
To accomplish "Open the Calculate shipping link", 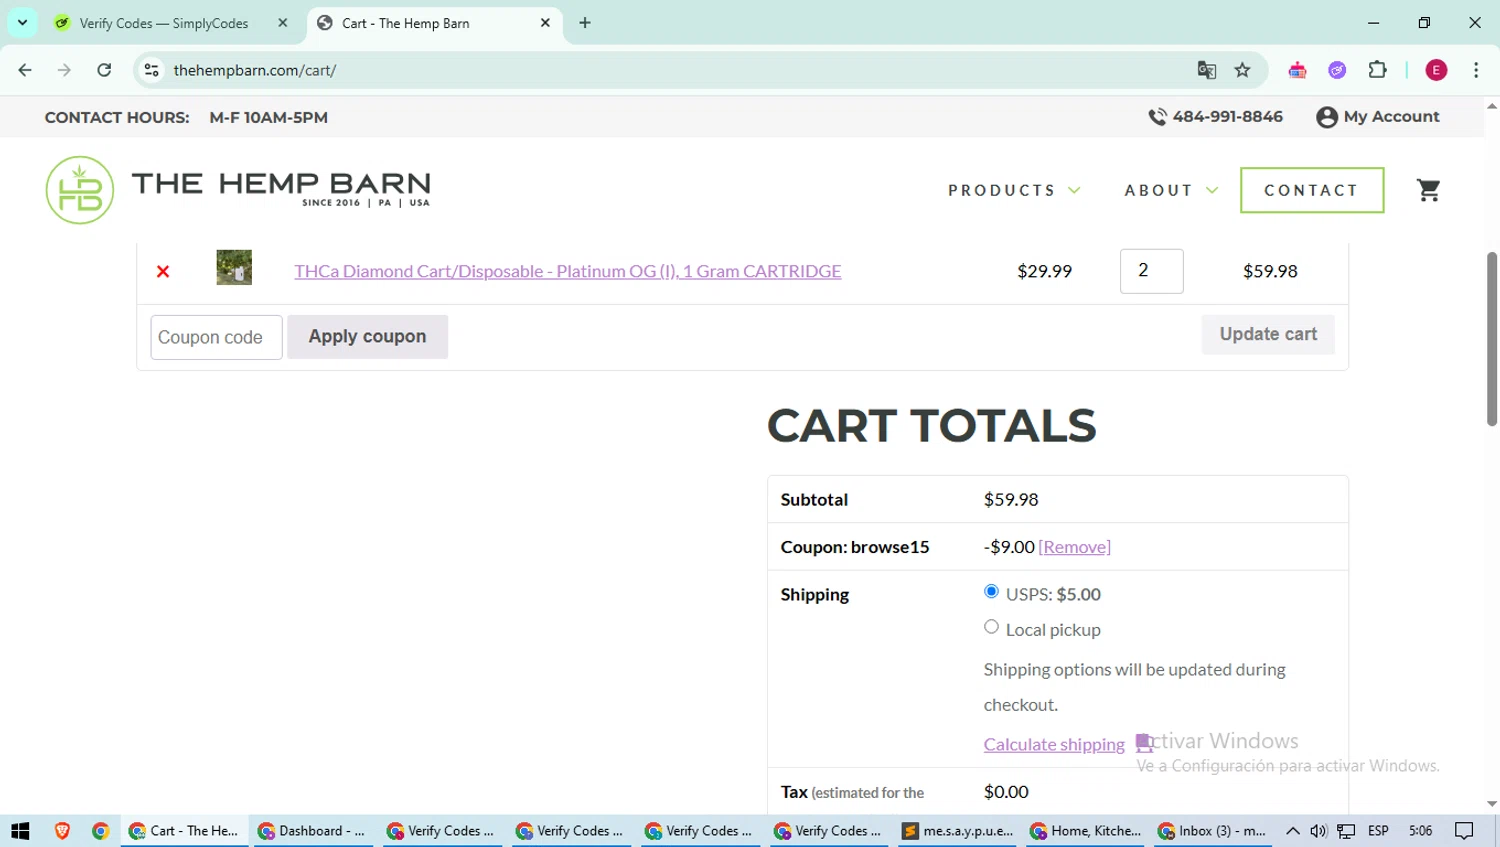I will [1054, 744].
